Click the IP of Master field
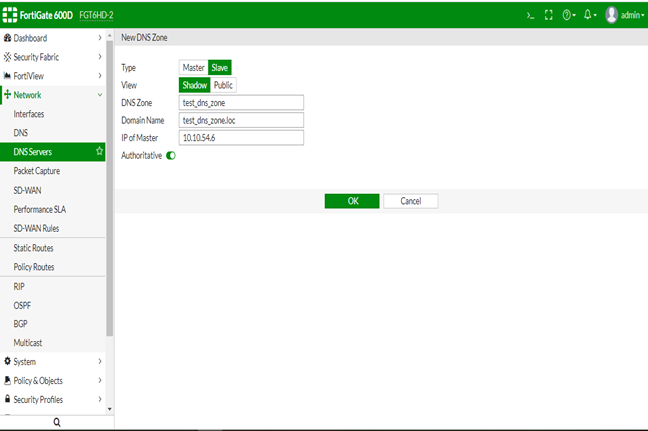The width and height of the screenshot is (648, 431). pyautogui.click(x=240, y=138)
